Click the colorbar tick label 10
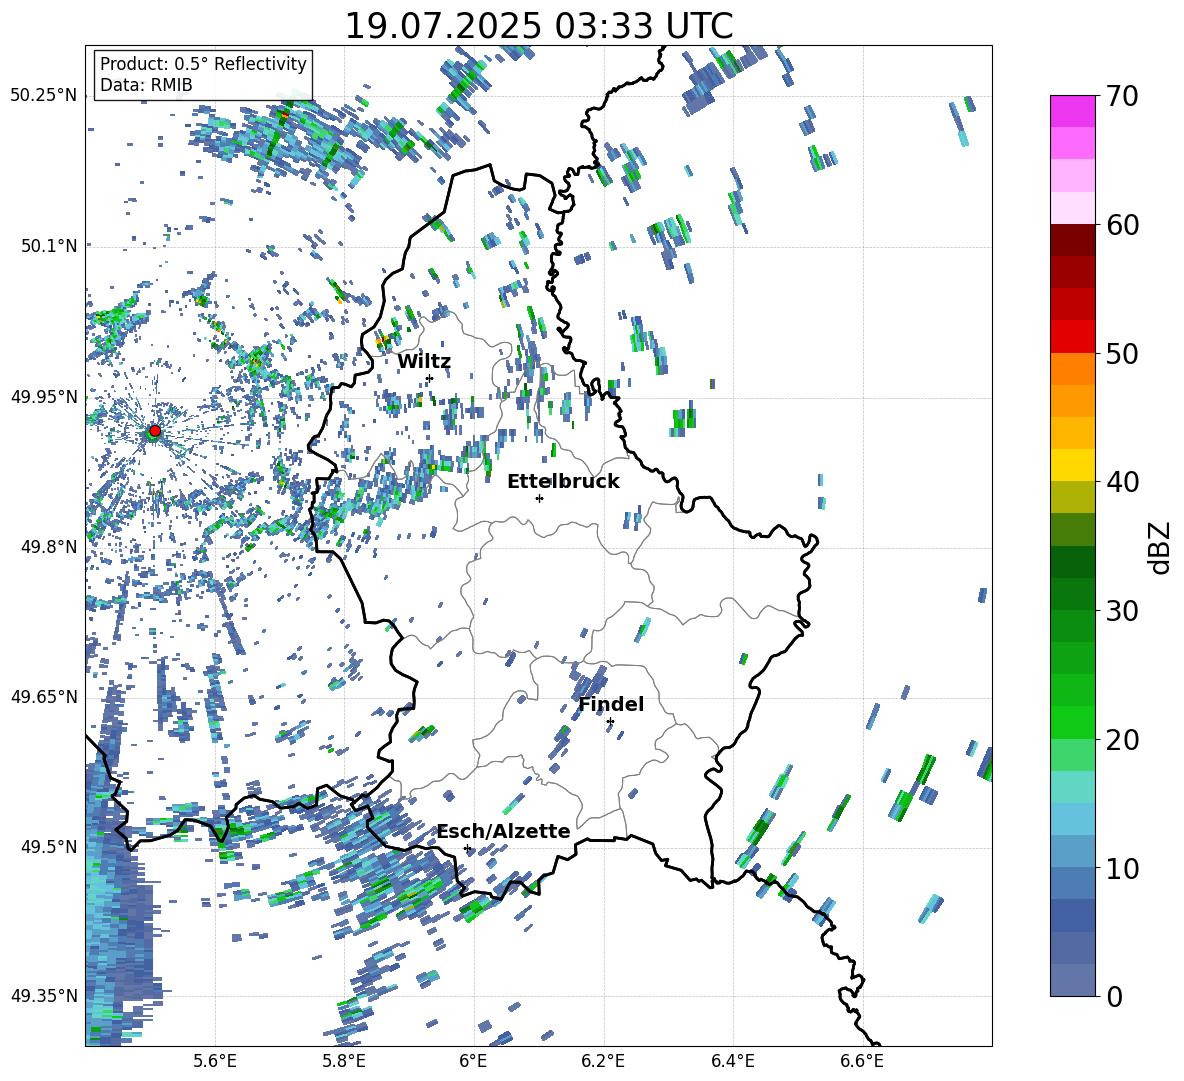This screenshot has width=1184, height=1081. click(x=1122, y=868)
